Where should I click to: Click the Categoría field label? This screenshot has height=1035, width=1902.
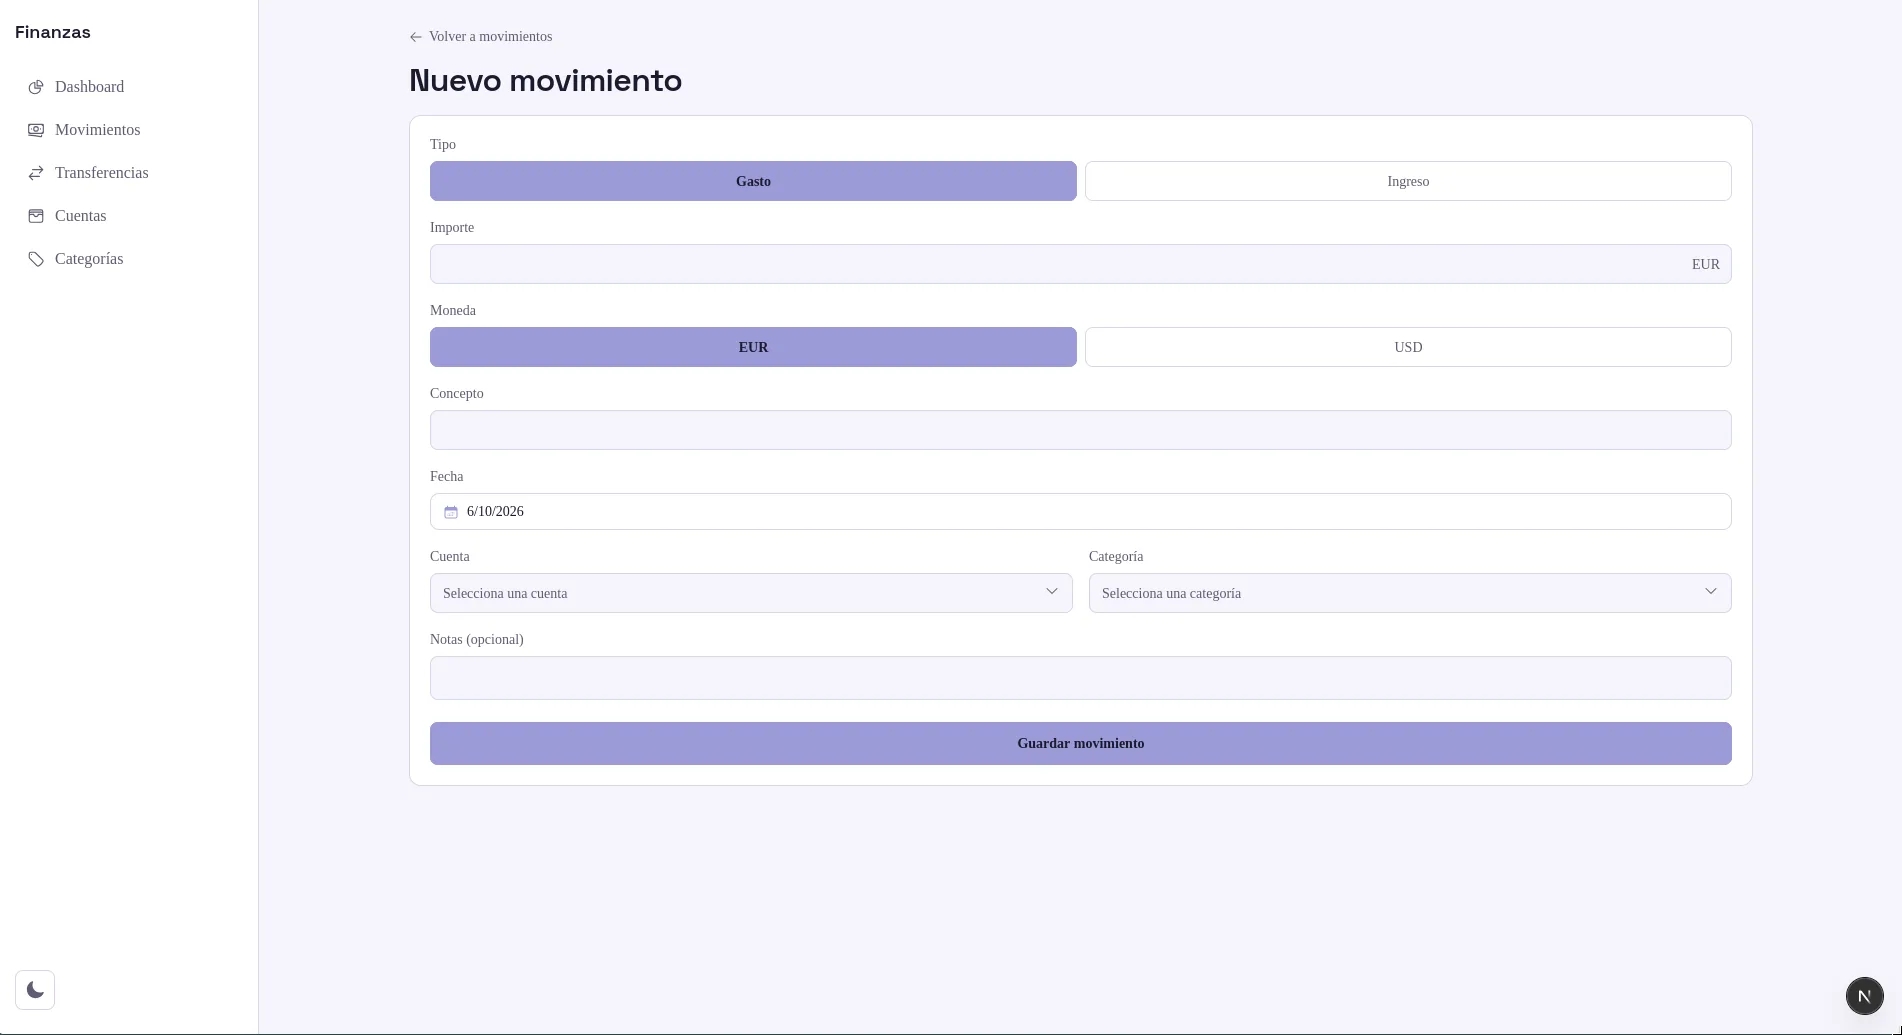(x=1116, y=557)
